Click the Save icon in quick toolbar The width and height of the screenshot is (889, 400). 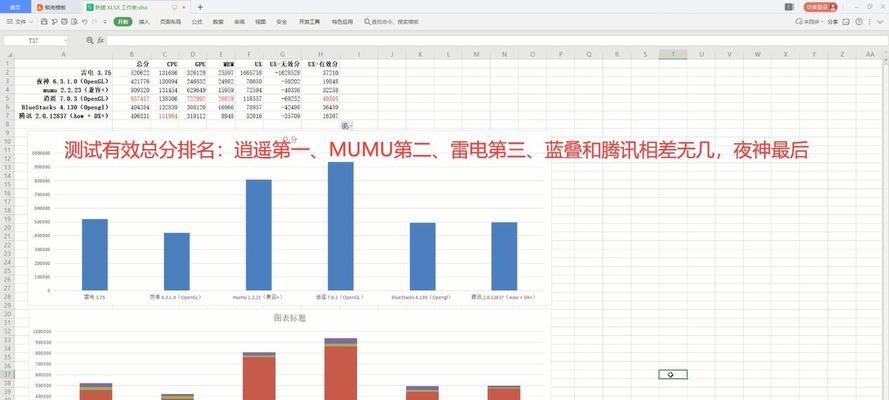(x=44, y=22)
